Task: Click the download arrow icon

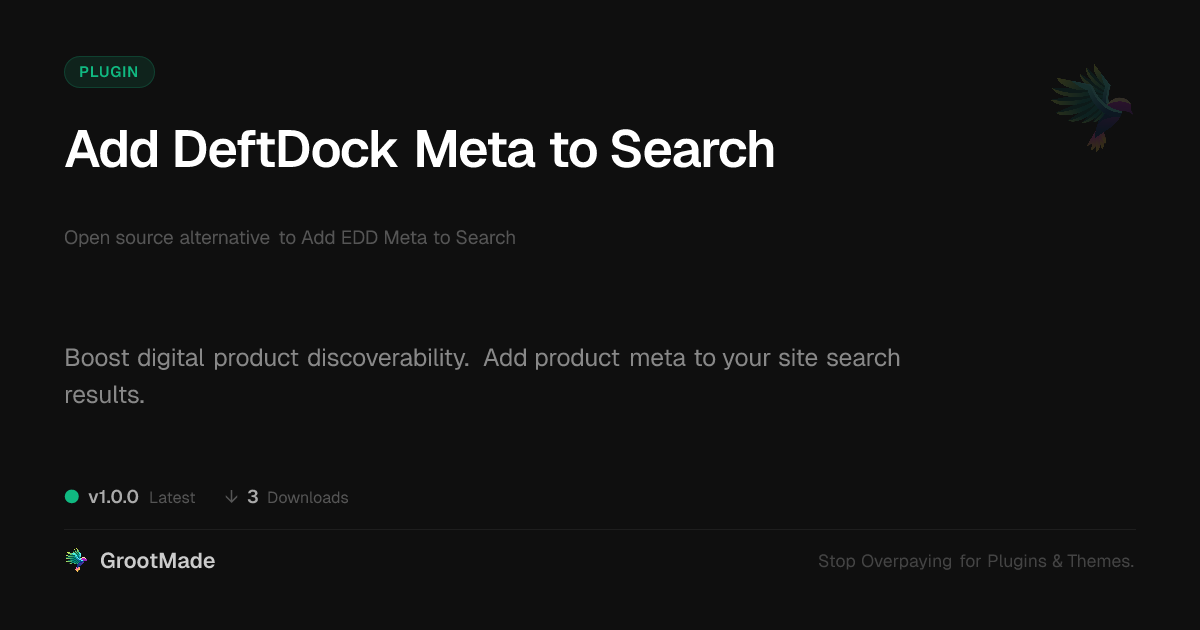Action: (231, 497)
